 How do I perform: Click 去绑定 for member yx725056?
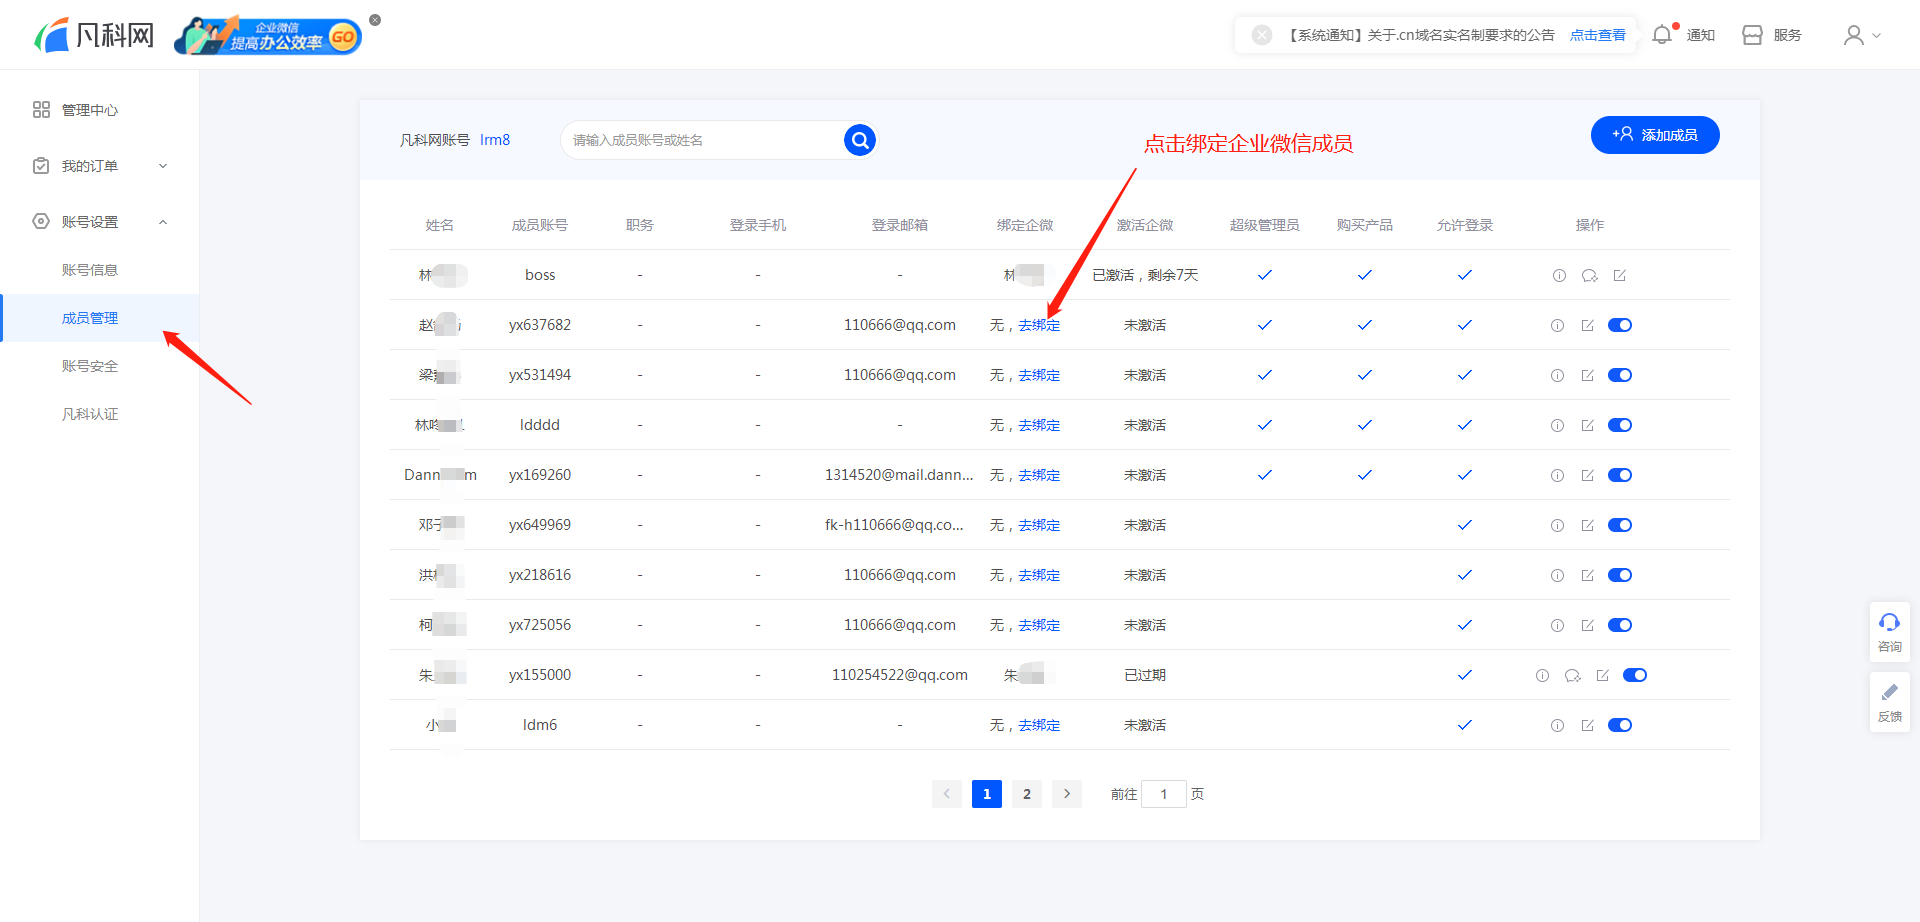coord(1039,625)
